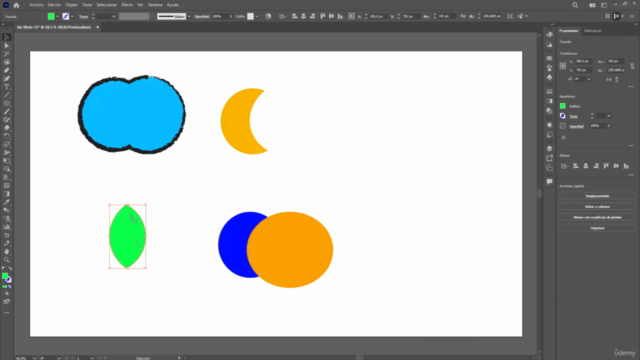Image resolution: width=640 pixels, height=360 pixels.
Task: Click the Desplazamiento quick action button
Action: (597, 196)
